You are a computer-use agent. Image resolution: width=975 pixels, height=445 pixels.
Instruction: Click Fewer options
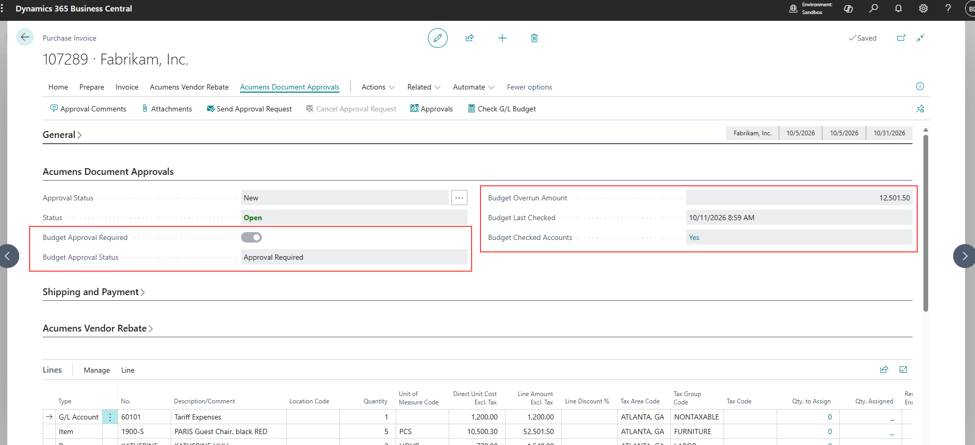(529, 87)
